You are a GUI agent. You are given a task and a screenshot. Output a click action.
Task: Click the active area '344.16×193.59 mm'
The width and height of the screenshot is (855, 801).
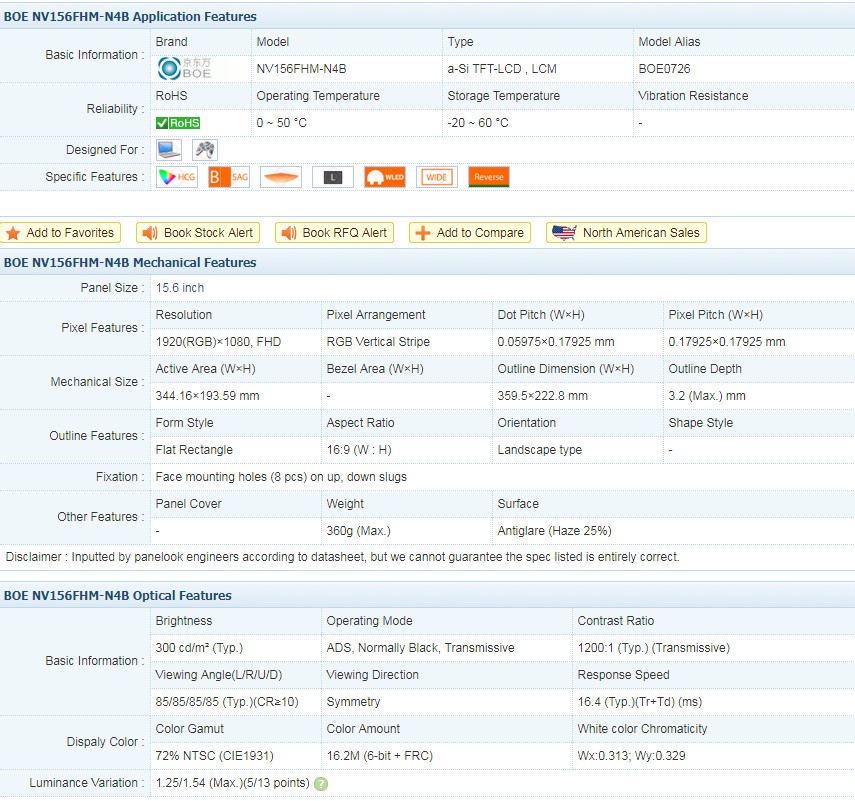[x=207, y=396]
